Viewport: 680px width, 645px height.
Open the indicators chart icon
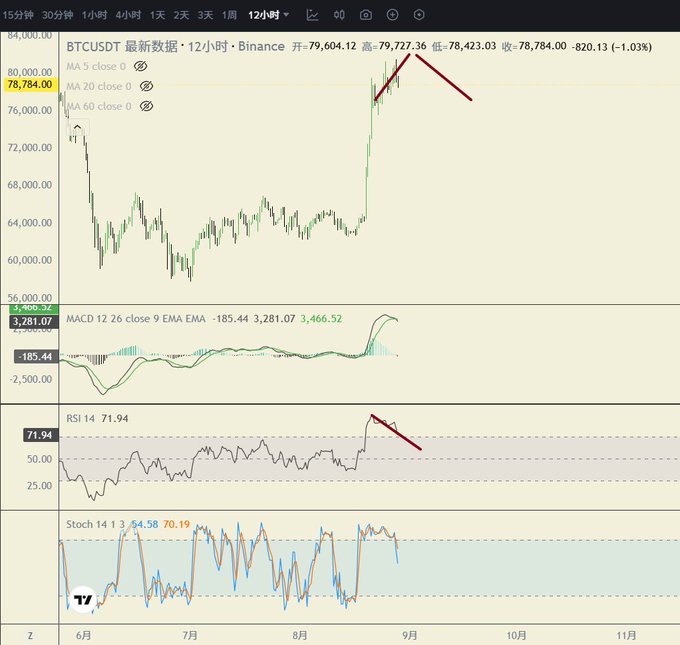pos(312,15)
